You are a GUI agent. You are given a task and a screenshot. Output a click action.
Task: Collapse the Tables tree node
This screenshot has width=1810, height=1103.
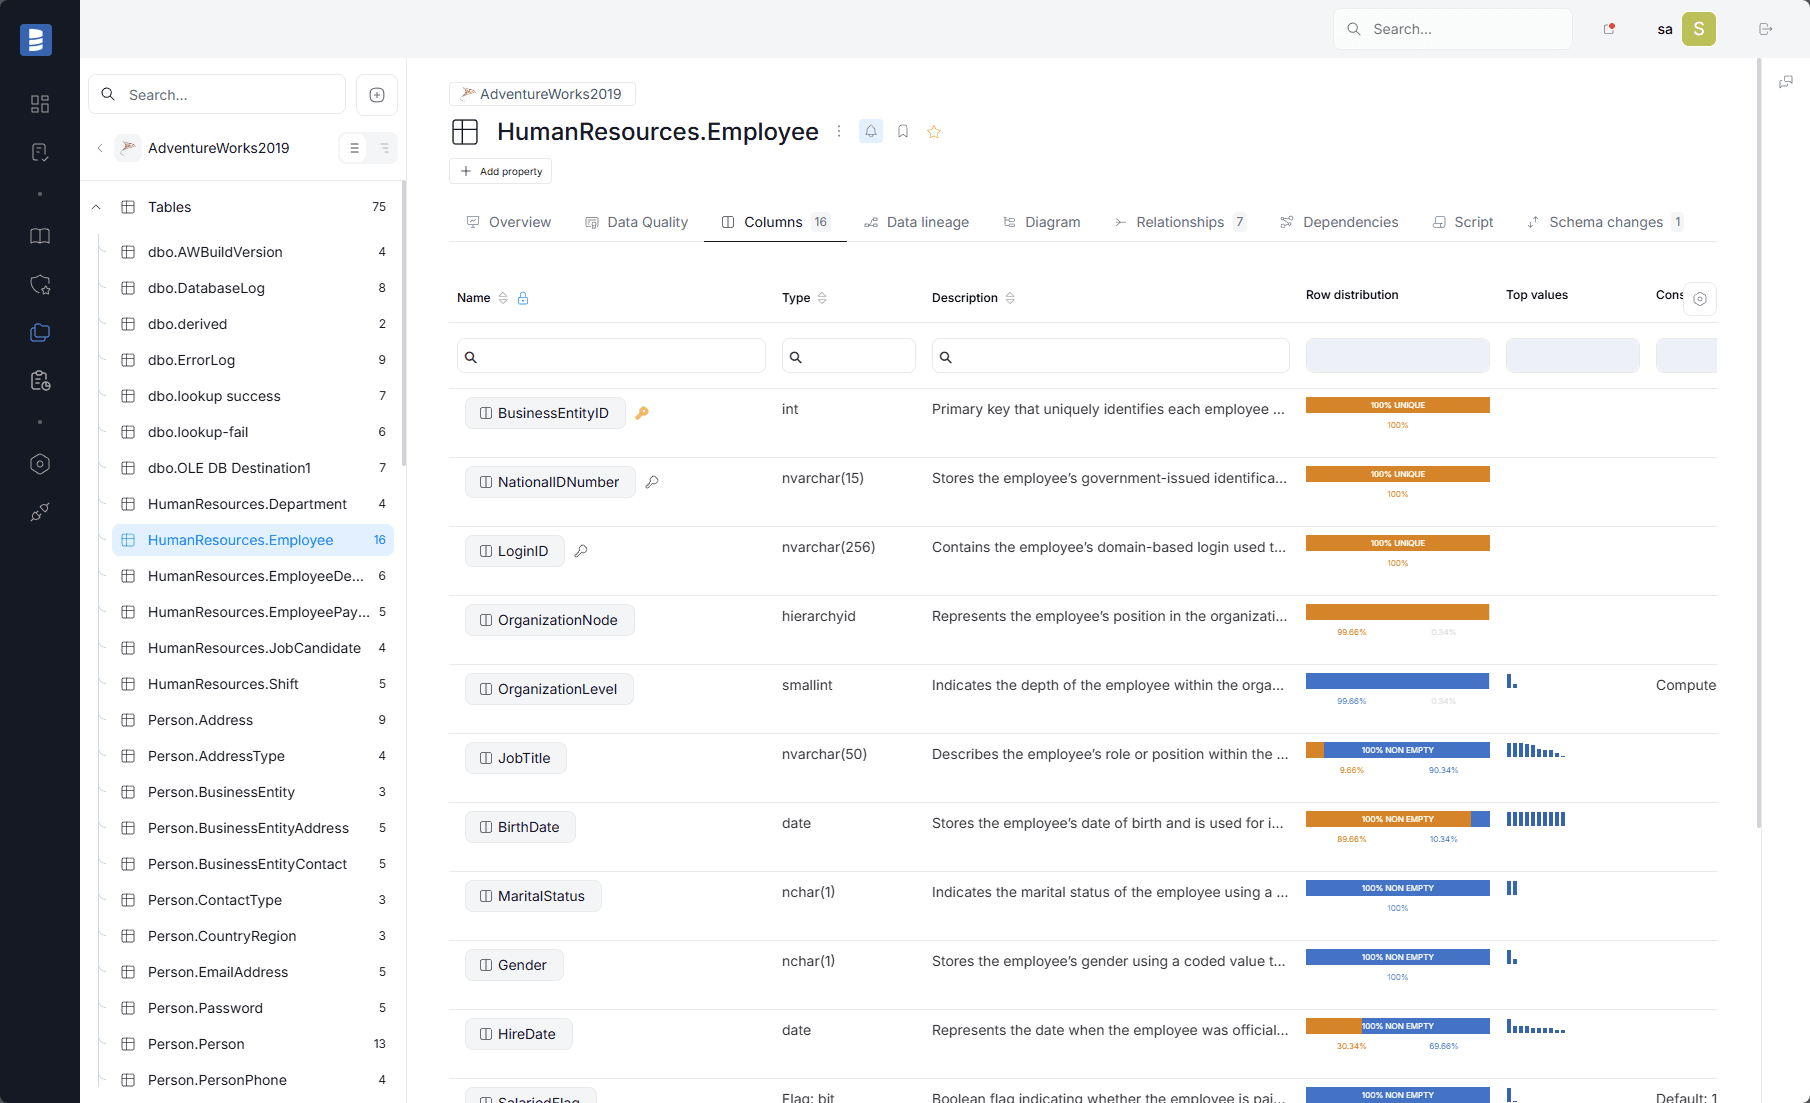coord(96,207)
